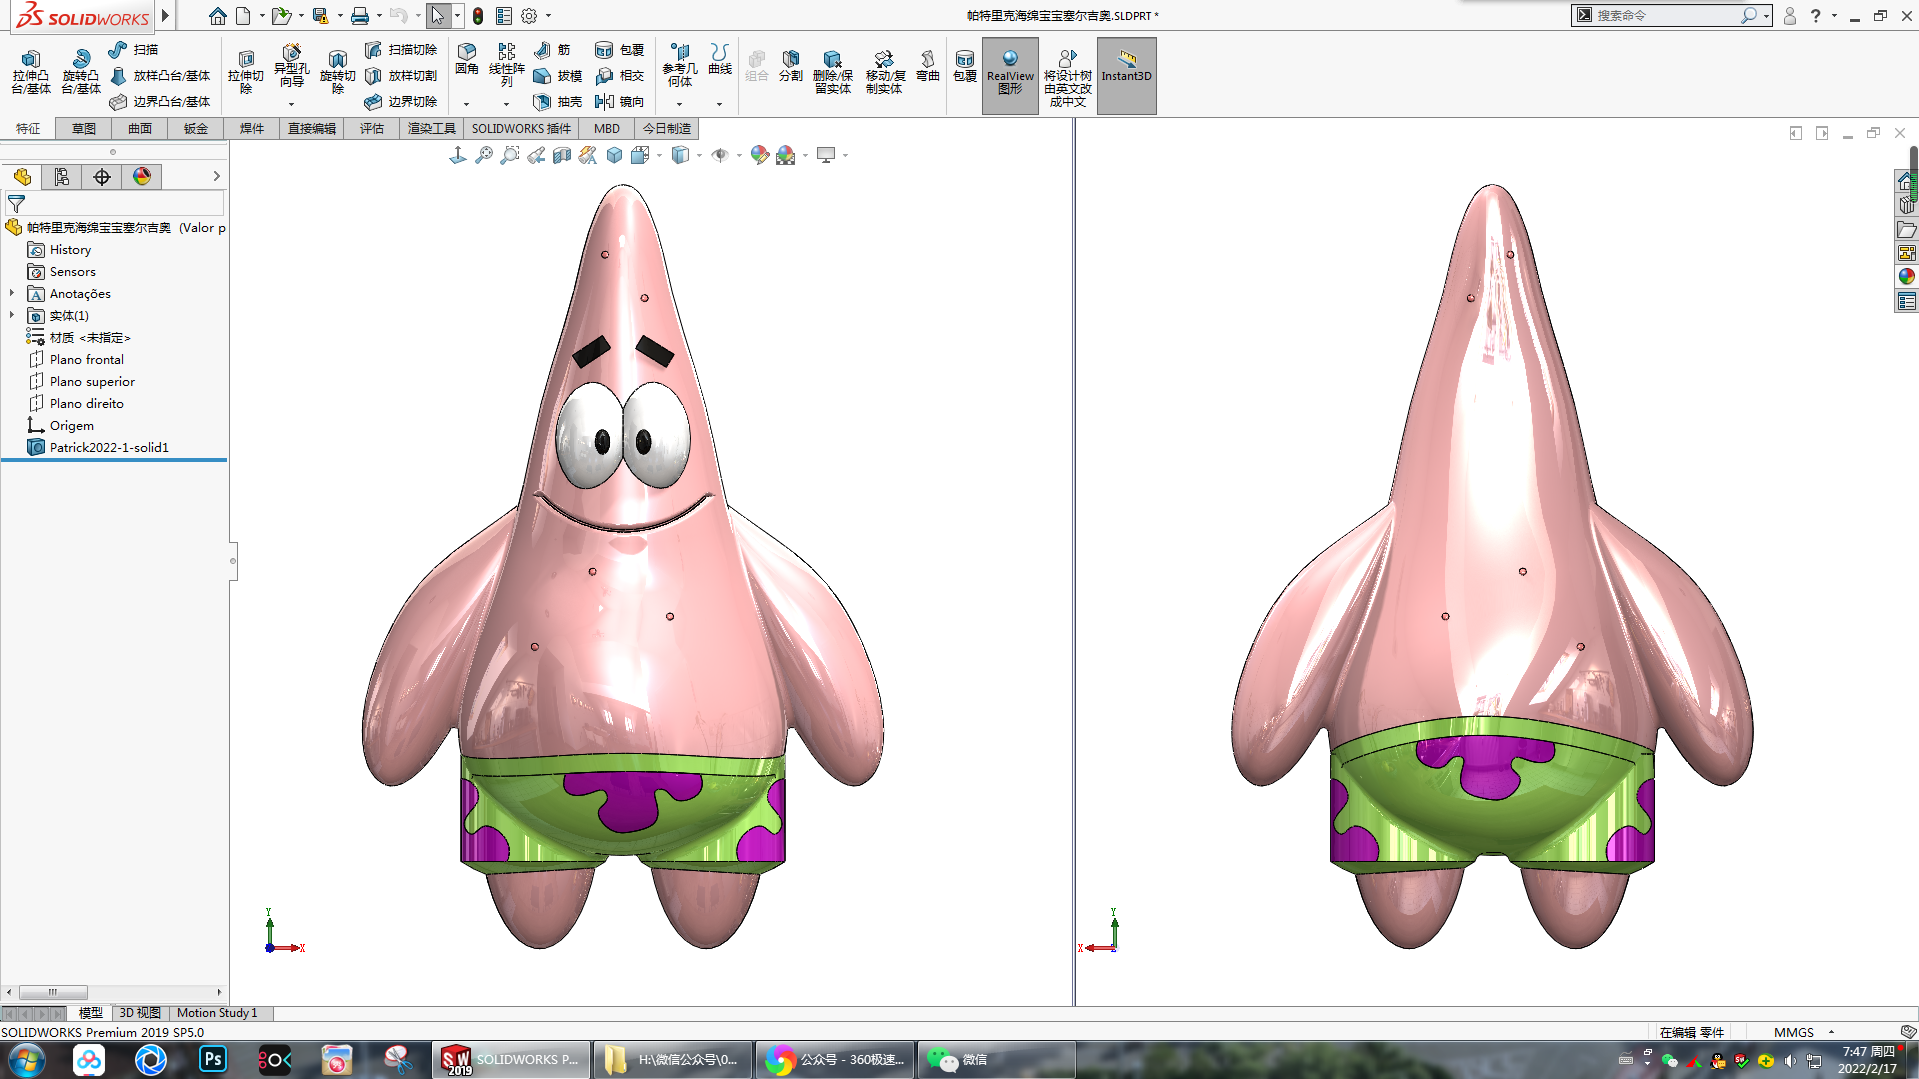This screenshot has width=1919, height=1079.
Task: Toggle Instant3D mode
Action: pos(1126,75)
